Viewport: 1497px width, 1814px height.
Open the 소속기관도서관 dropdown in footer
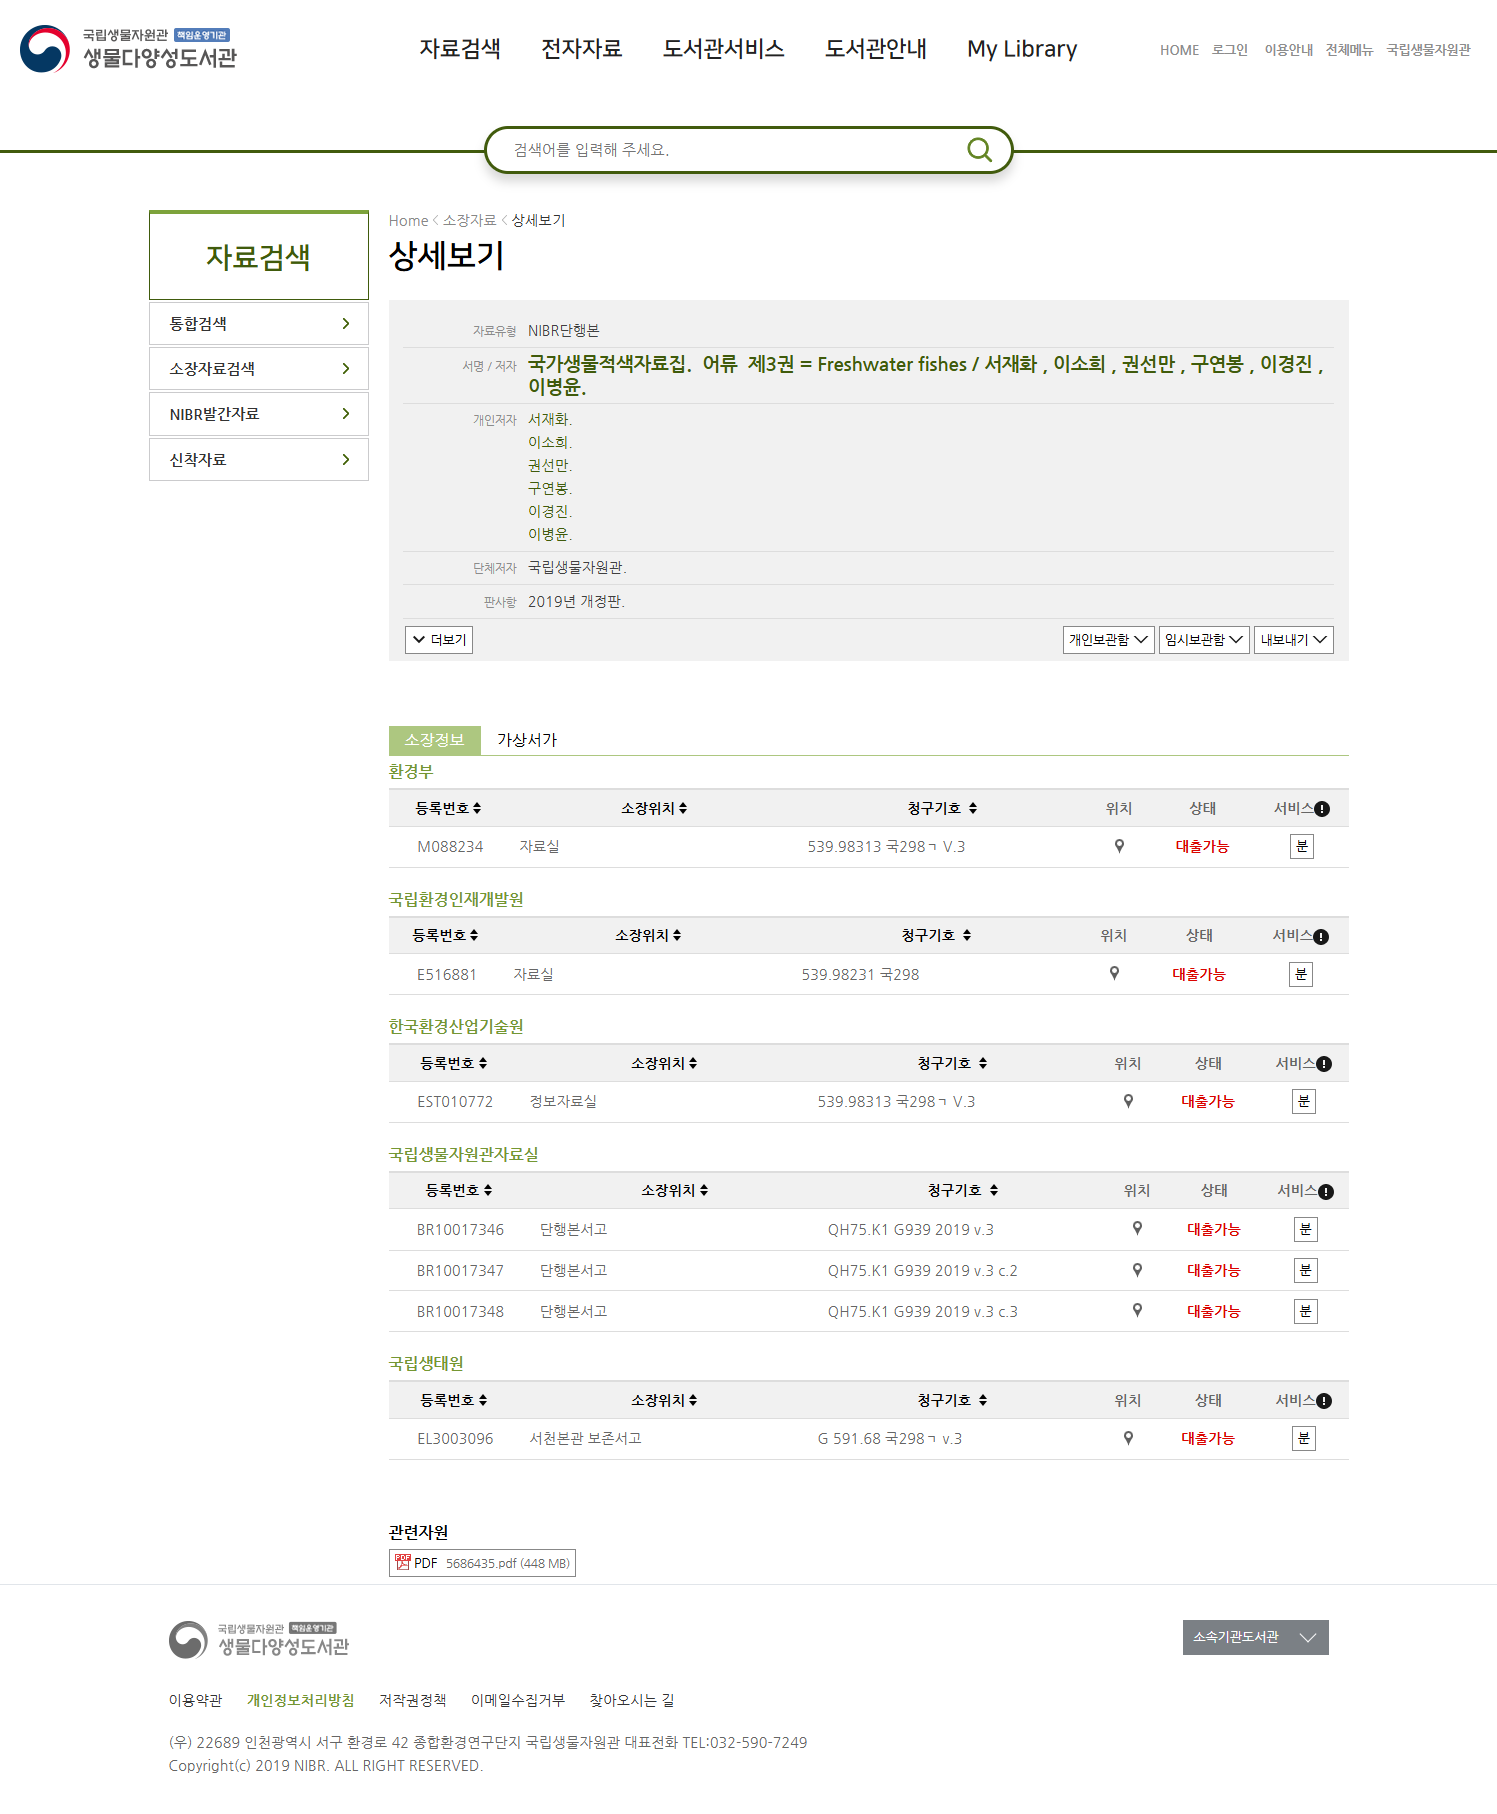point(1255,1637)
